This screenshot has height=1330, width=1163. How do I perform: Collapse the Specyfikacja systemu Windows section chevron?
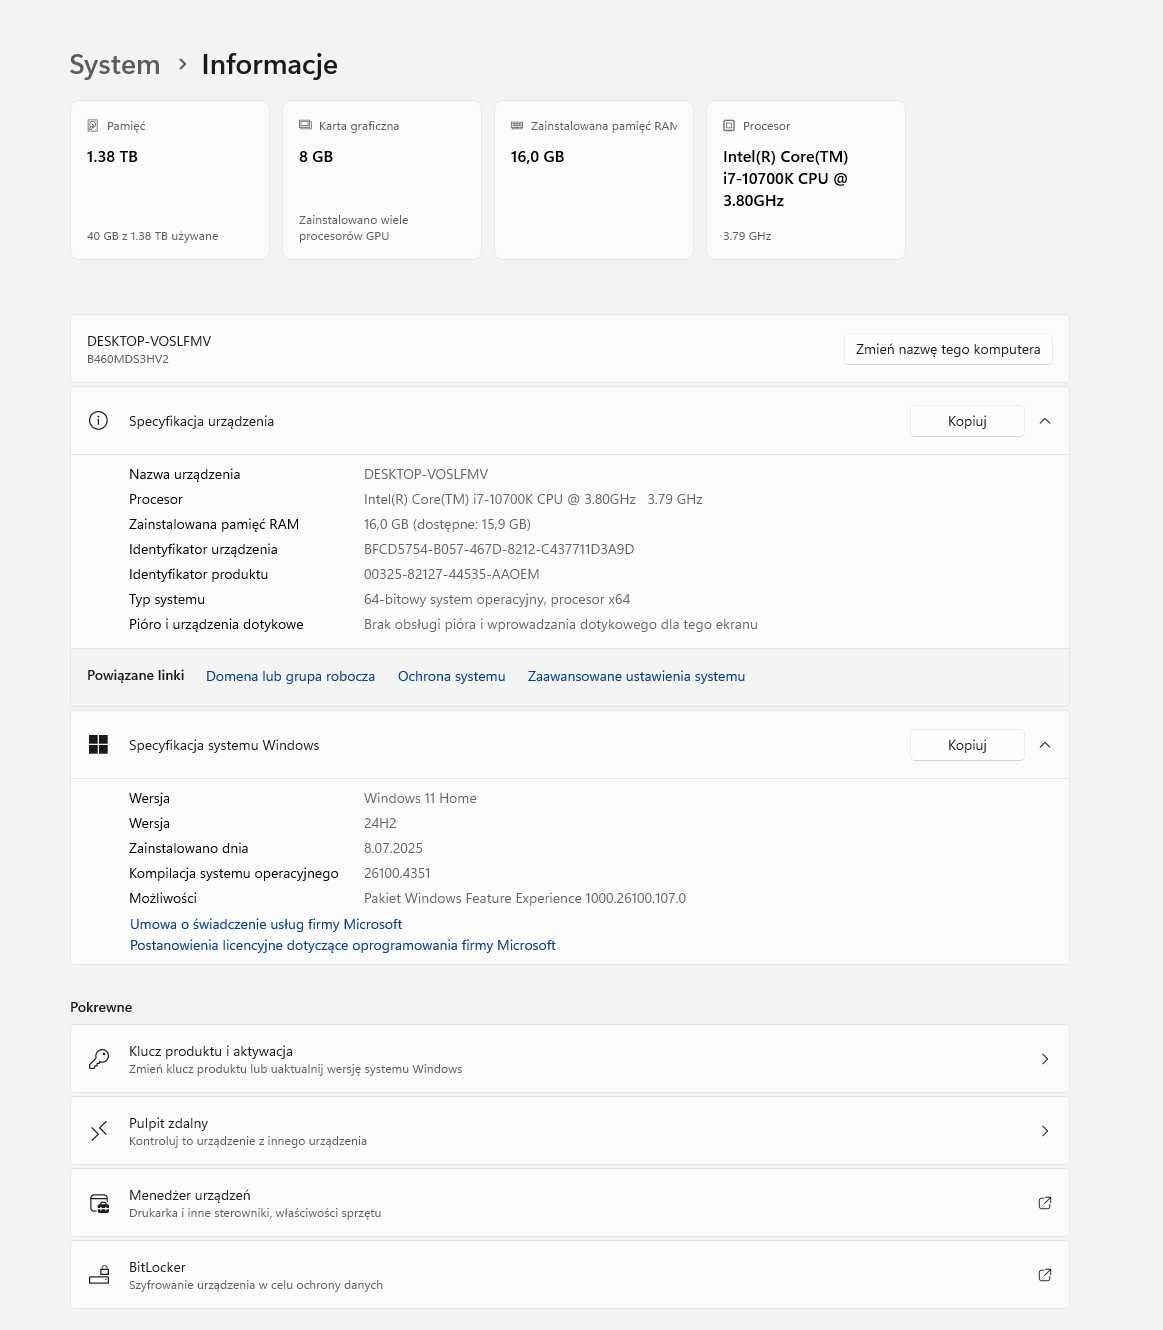pyautogui.click(x=1045, y=745)
